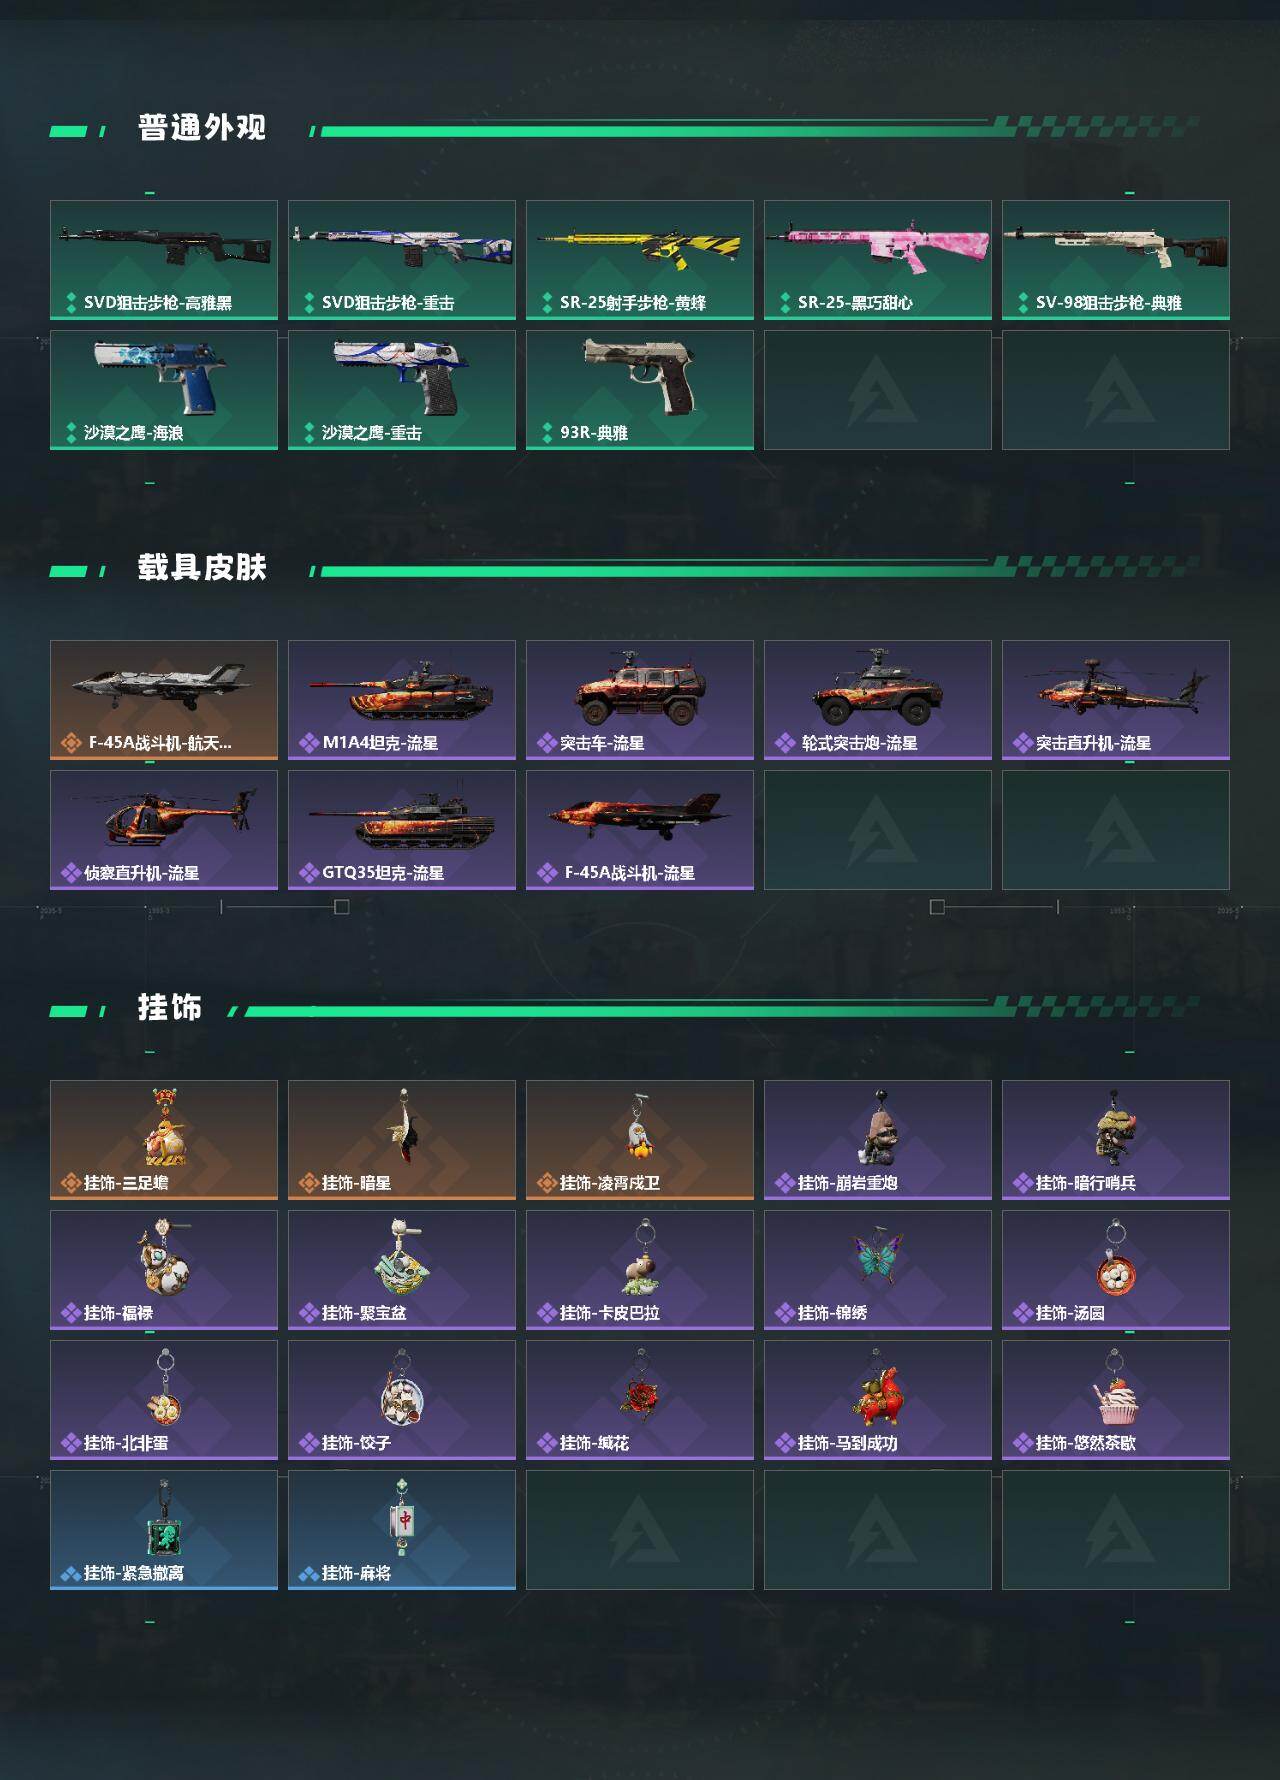Viewport: 1280px width, 1780px height.
Task: Click the 普通外观 section heading
Action: coord(202,128)
